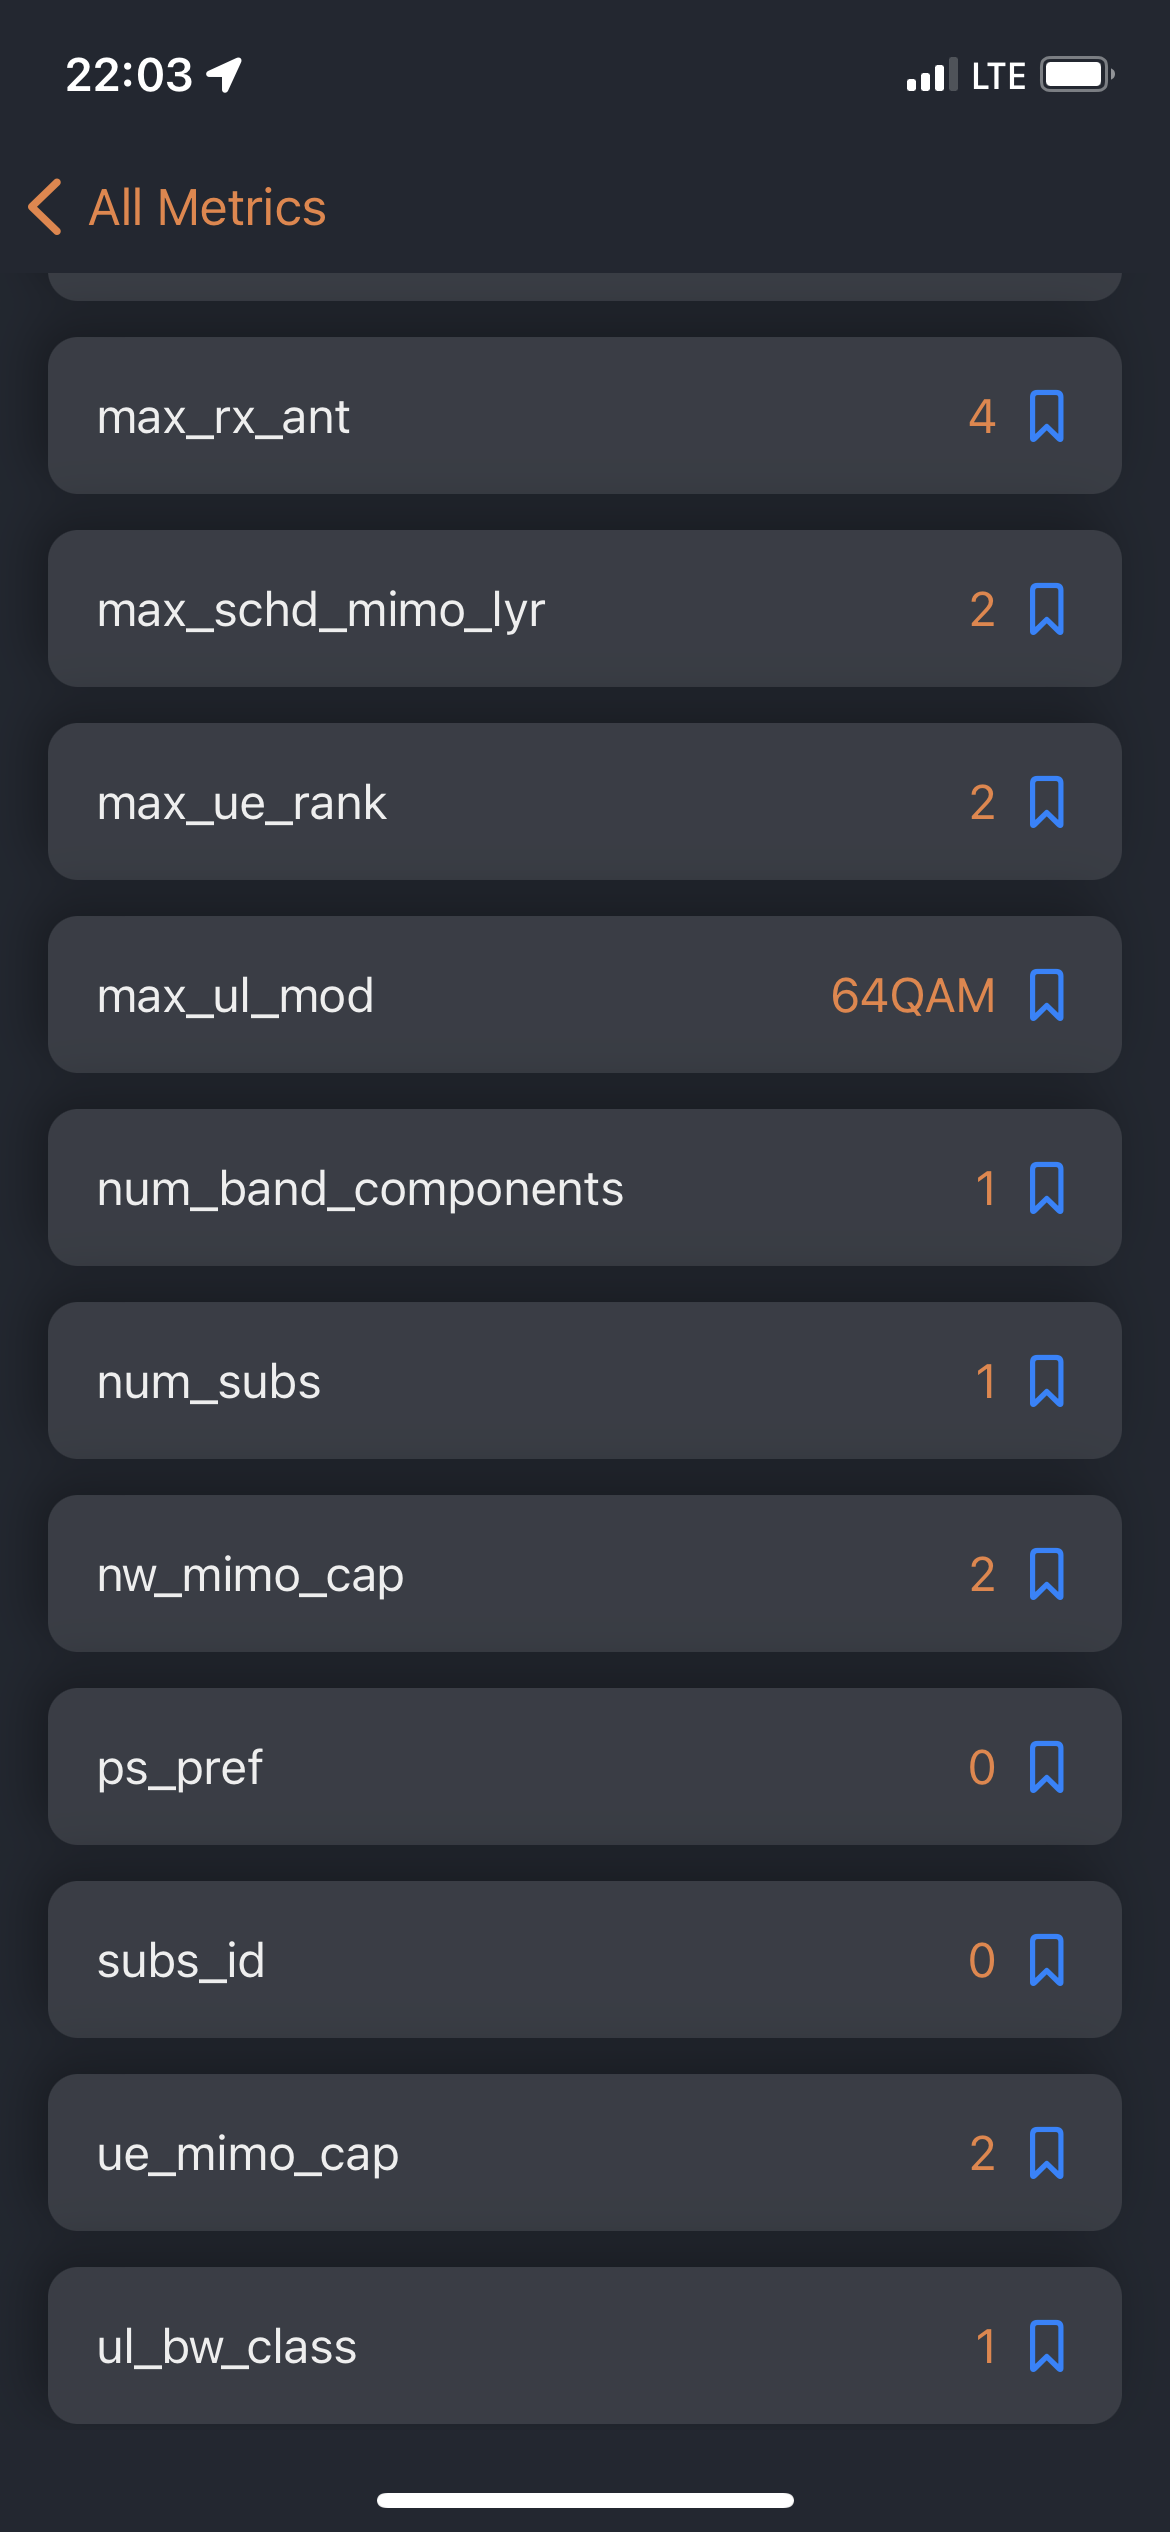
Task: Bookmark the max_schd_mimo_lyr metric
Action: (x=1046, y=609)
